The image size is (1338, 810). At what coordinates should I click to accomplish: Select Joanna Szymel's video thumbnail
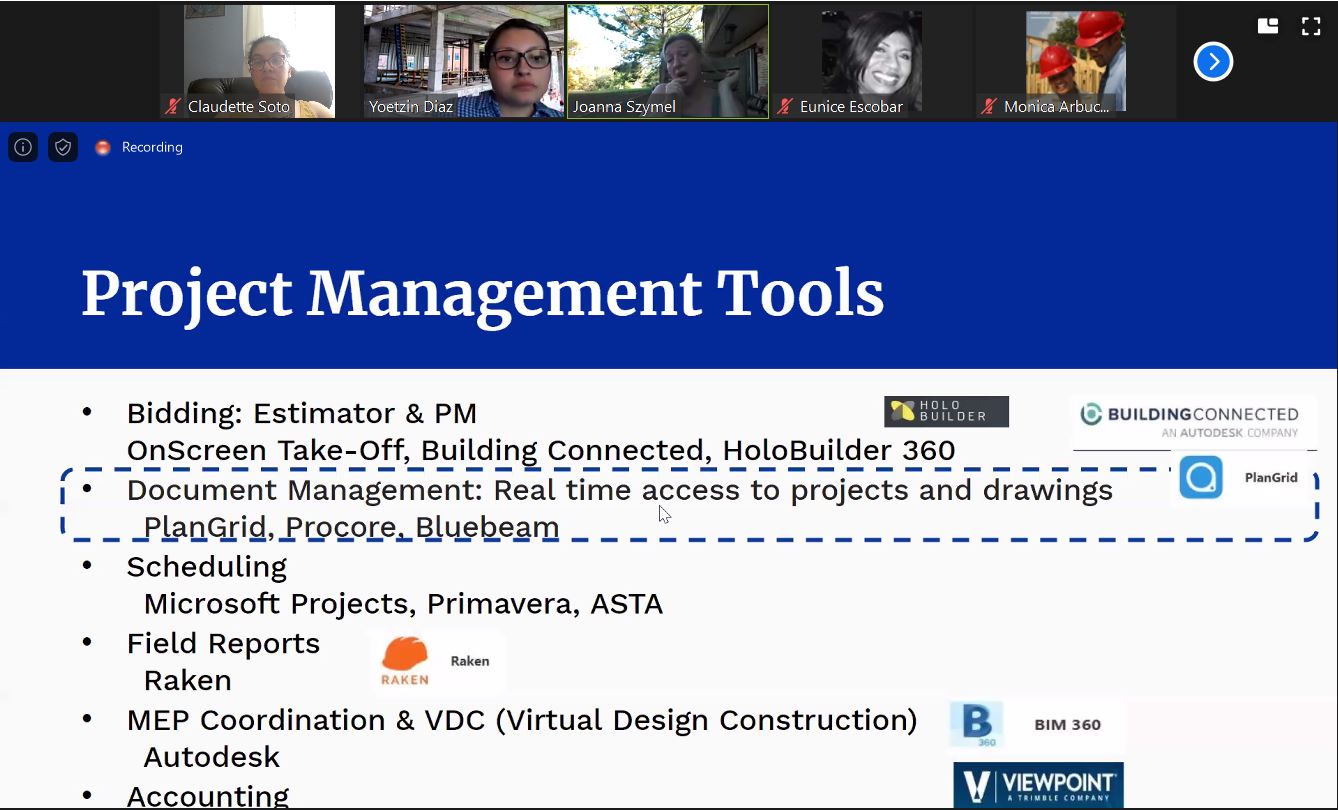click(668, 61)
